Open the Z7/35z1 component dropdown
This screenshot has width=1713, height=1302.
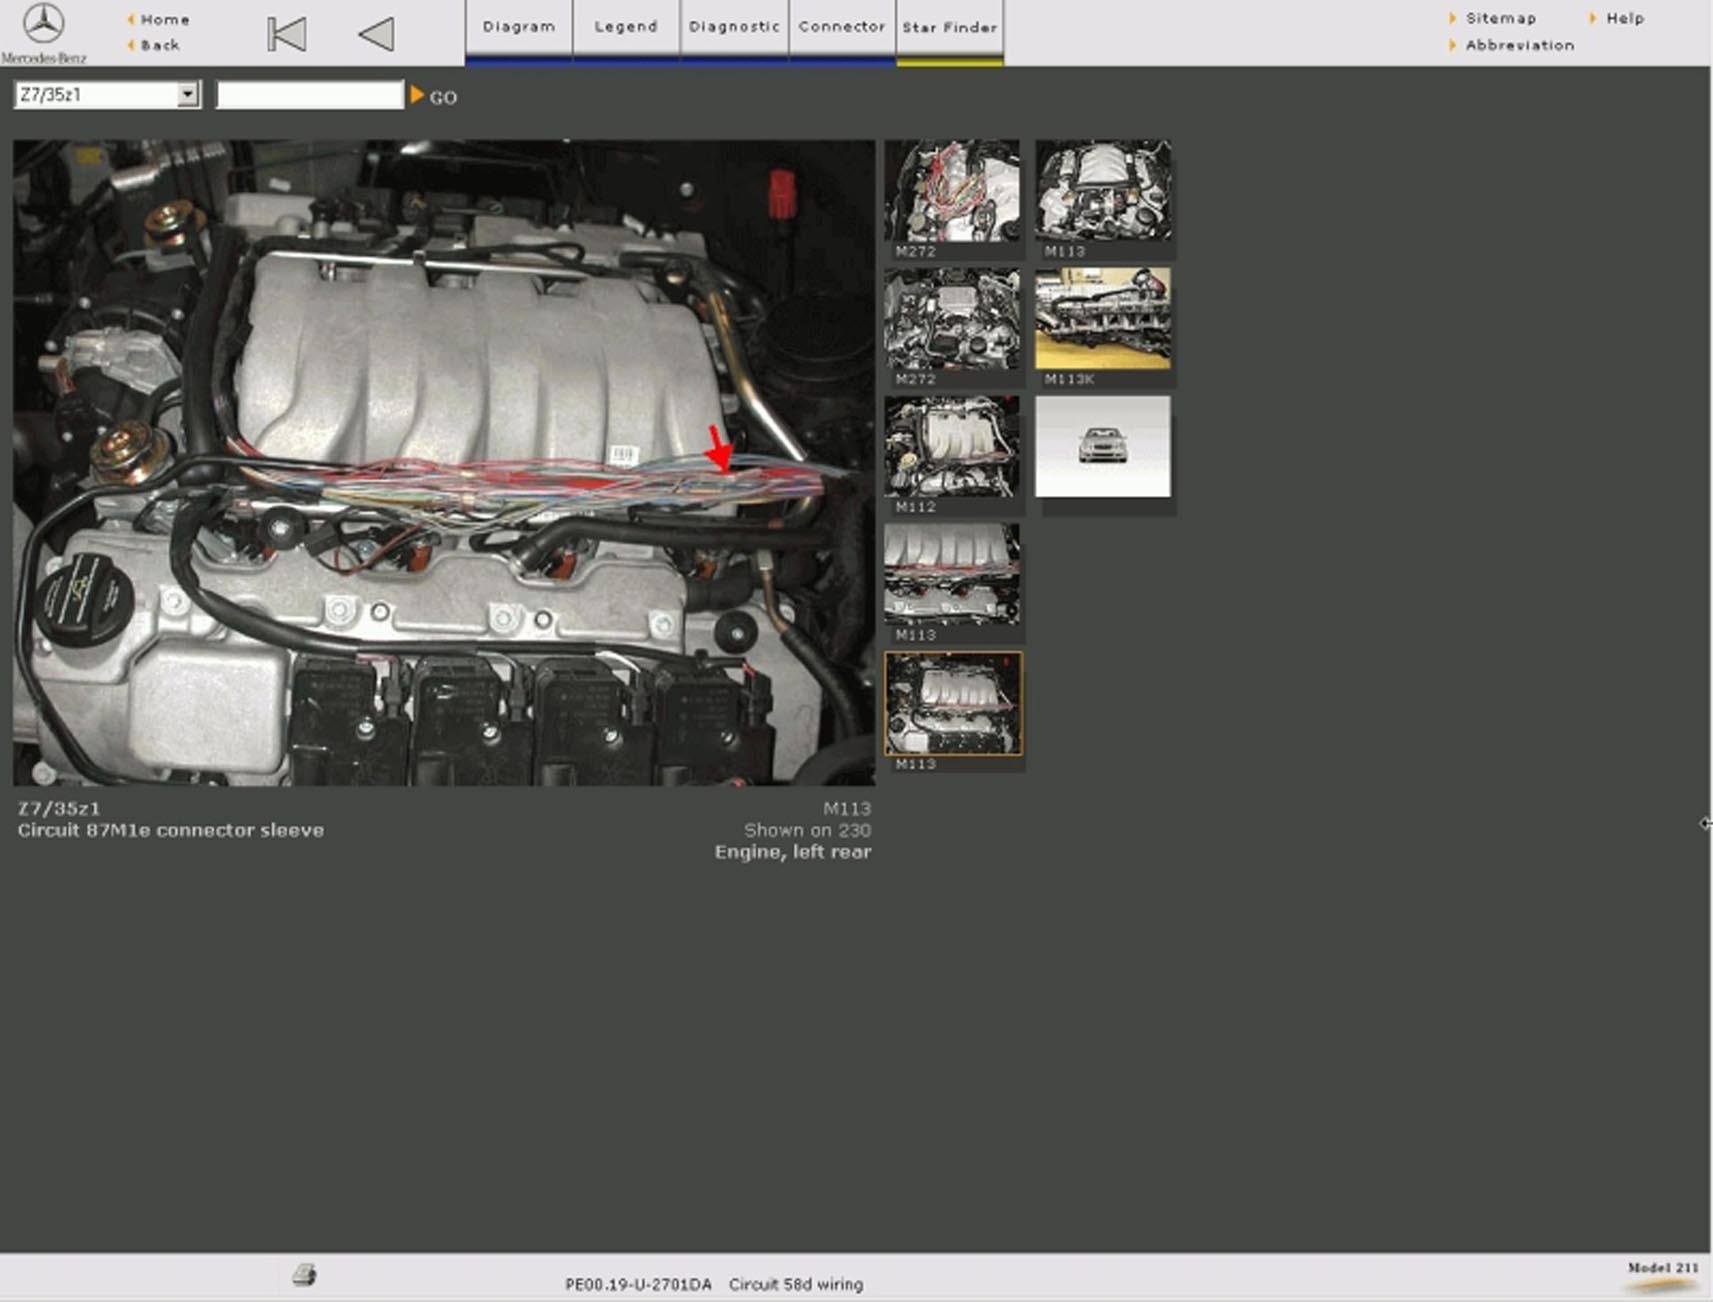point(187,94)
